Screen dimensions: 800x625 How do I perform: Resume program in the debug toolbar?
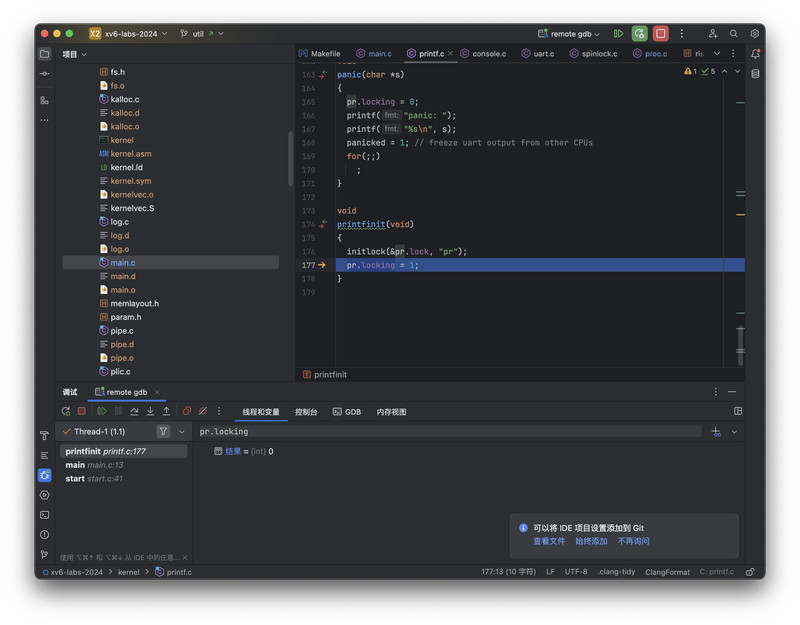pyautogui.click(x=102, y=411)
